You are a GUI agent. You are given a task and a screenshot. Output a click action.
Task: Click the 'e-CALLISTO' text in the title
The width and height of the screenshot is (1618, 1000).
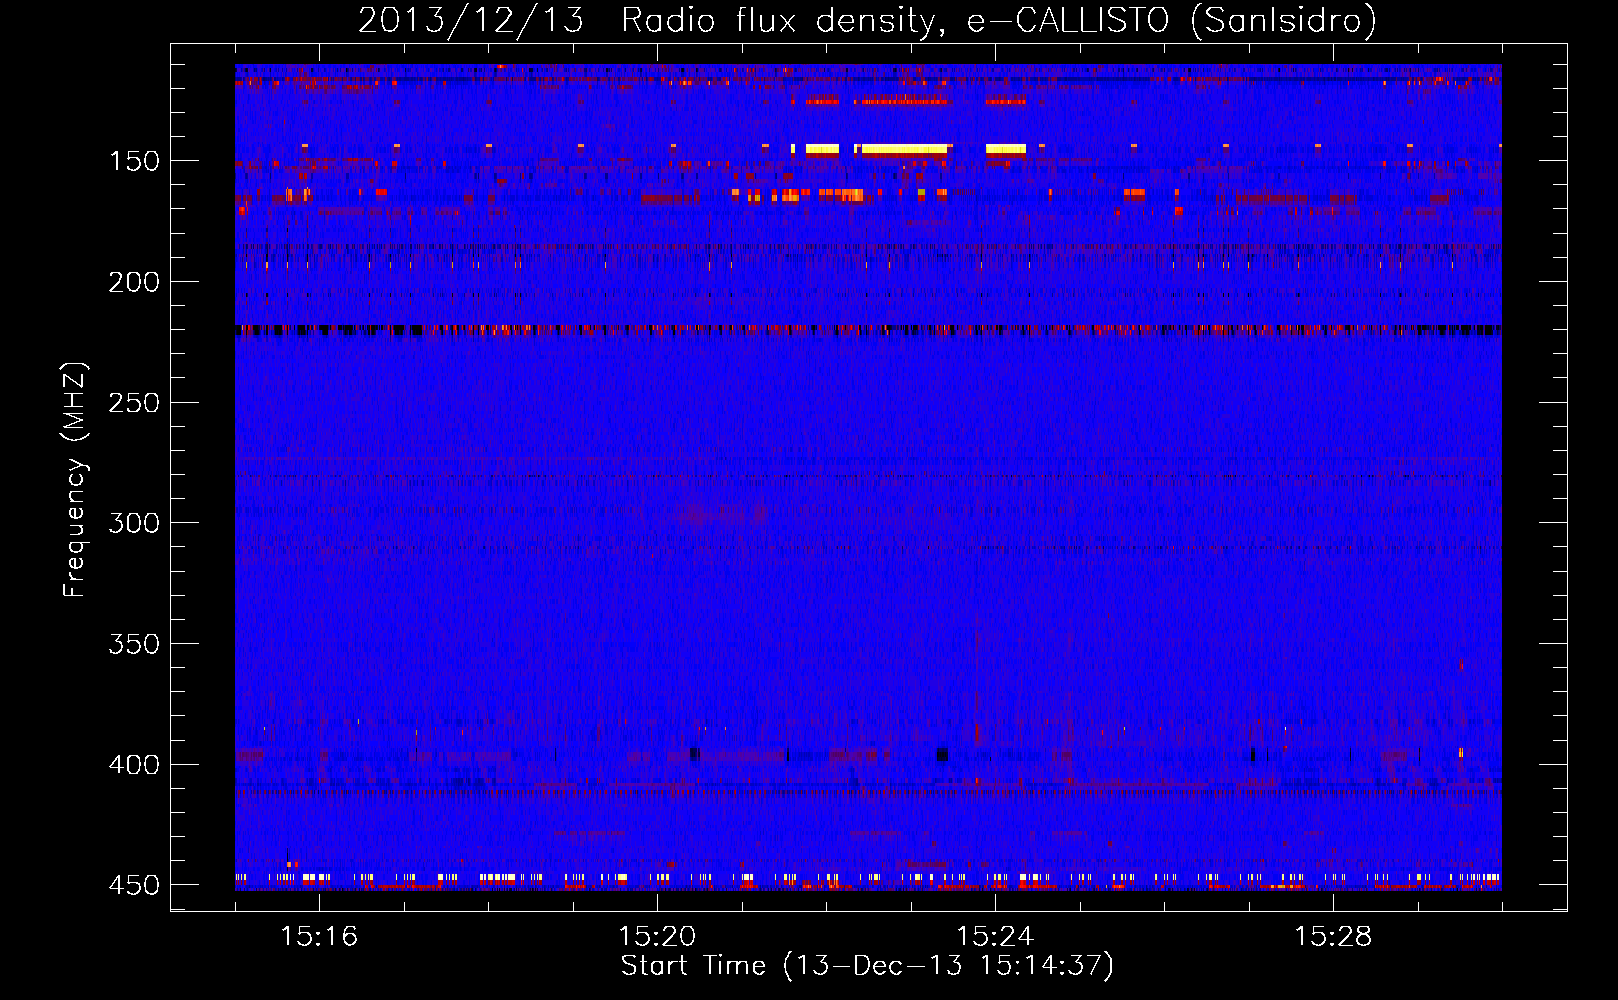click(x=1067, y=20)
